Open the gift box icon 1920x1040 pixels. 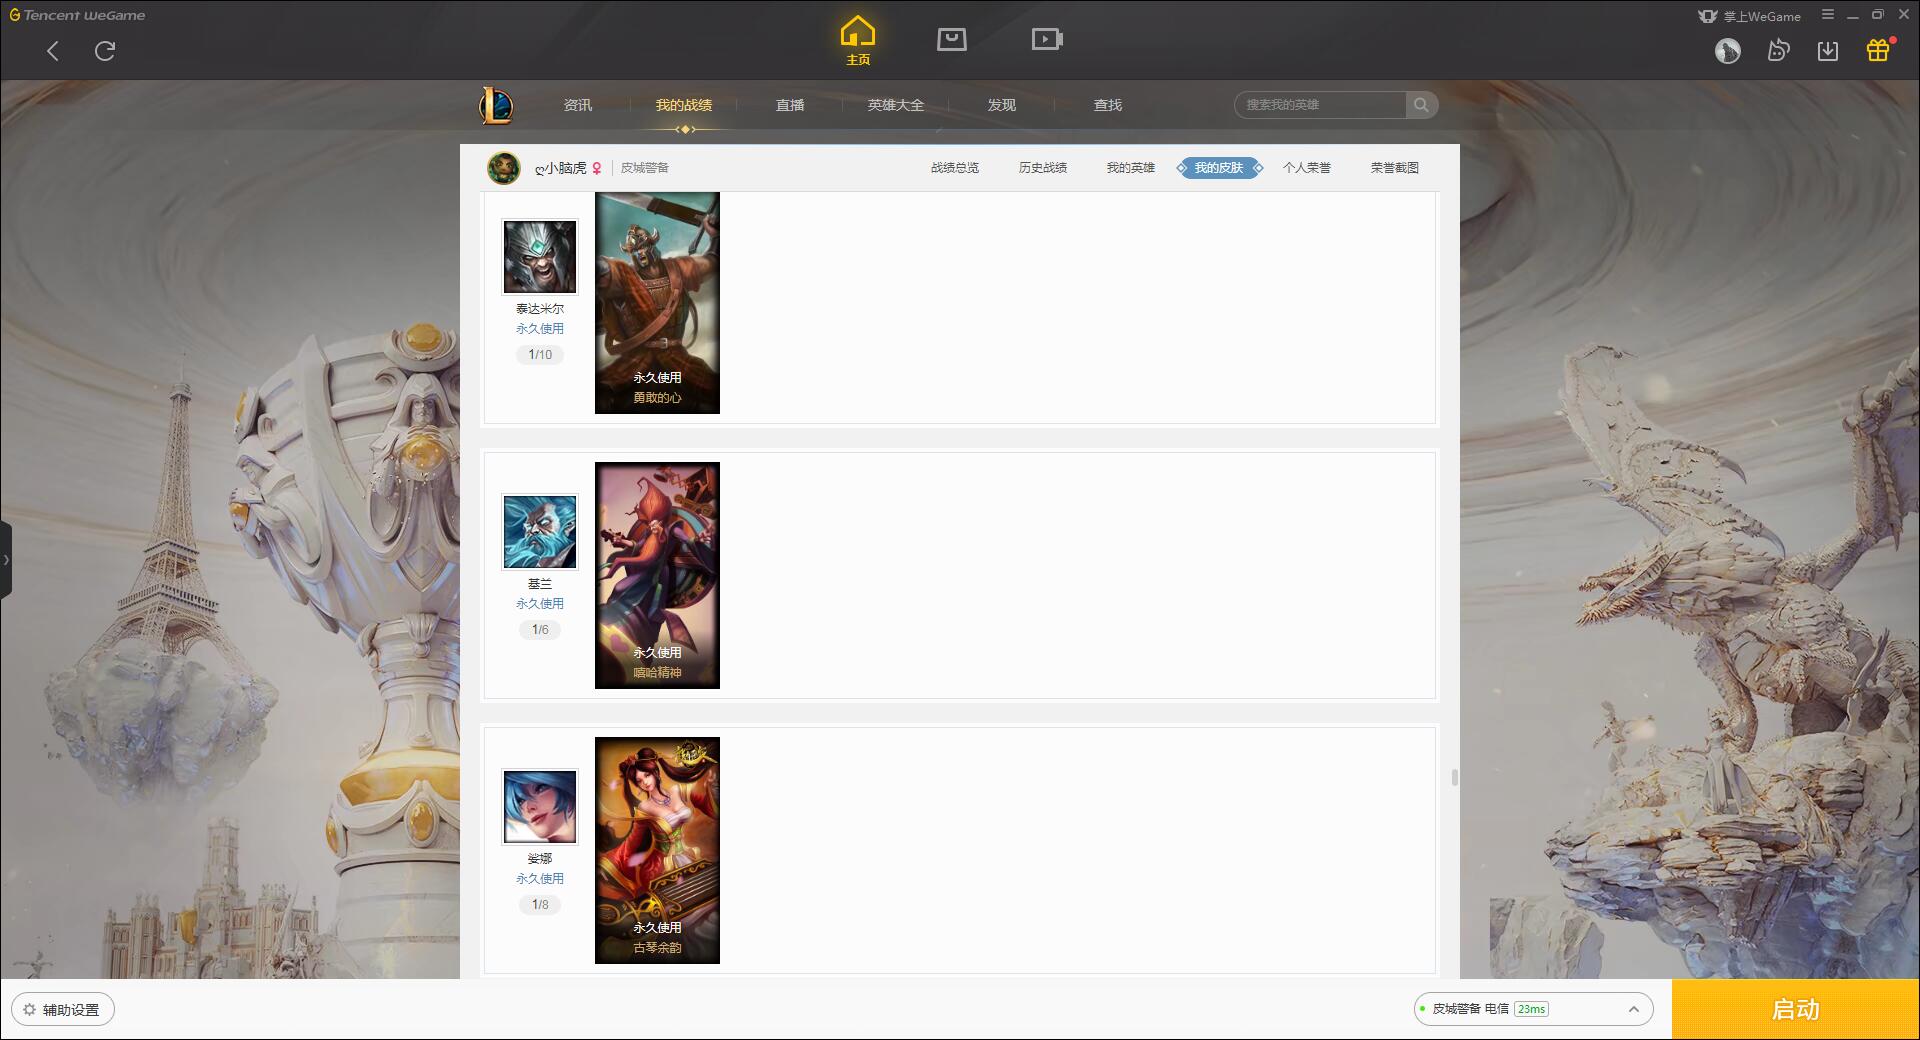(x=1878, y=50)
